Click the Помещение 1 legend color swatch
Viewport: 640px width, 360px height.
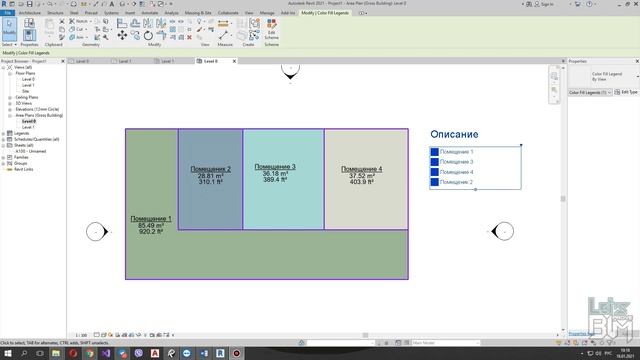(x=435, y=152)
